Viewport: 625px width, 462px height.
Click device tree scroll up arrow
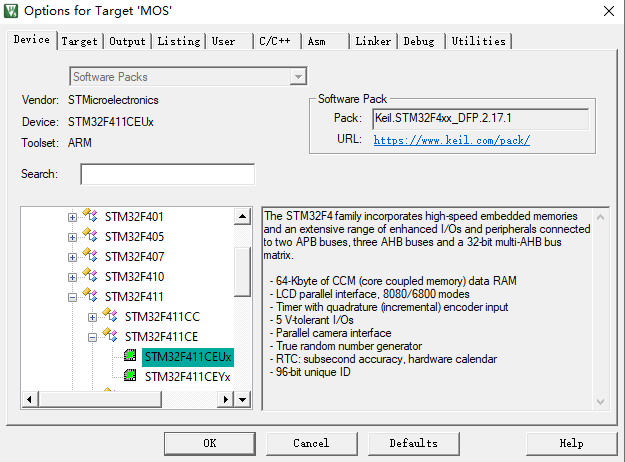pyautogui.click(x=242, y=216)
